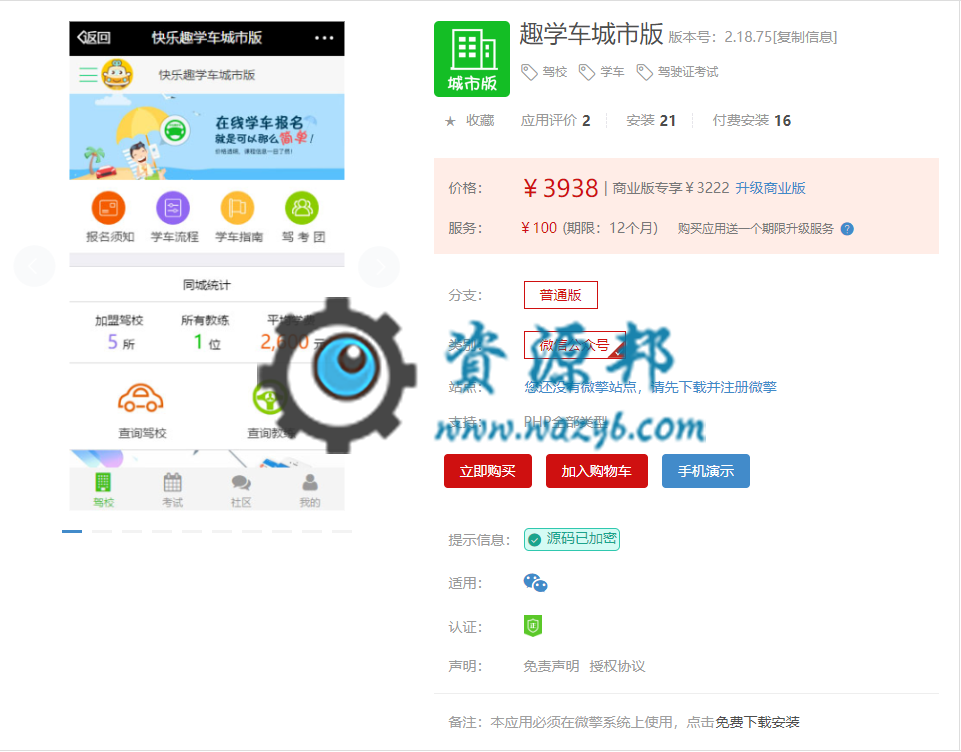Click the 源码已加密 badge

tap(572, 539)
